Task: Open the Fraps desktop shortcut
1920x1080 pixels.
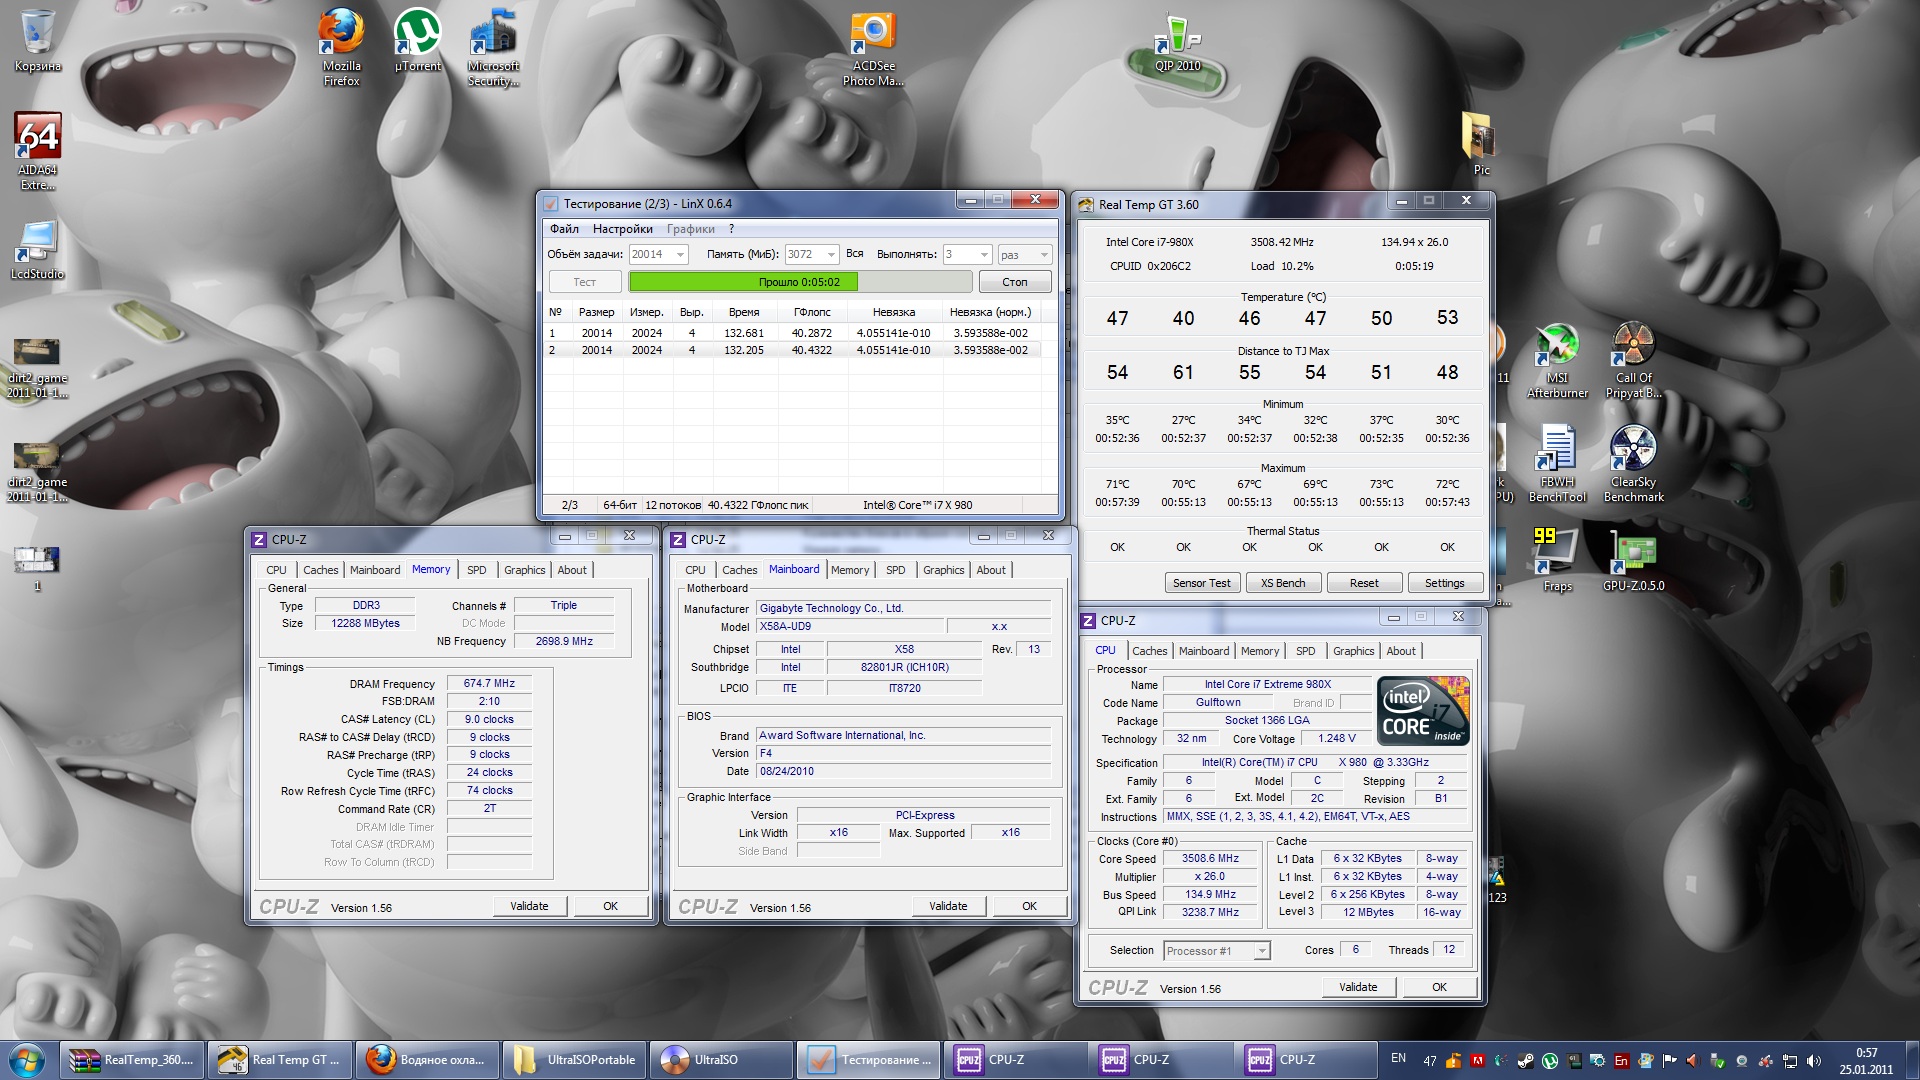Action: (1557, 561)
